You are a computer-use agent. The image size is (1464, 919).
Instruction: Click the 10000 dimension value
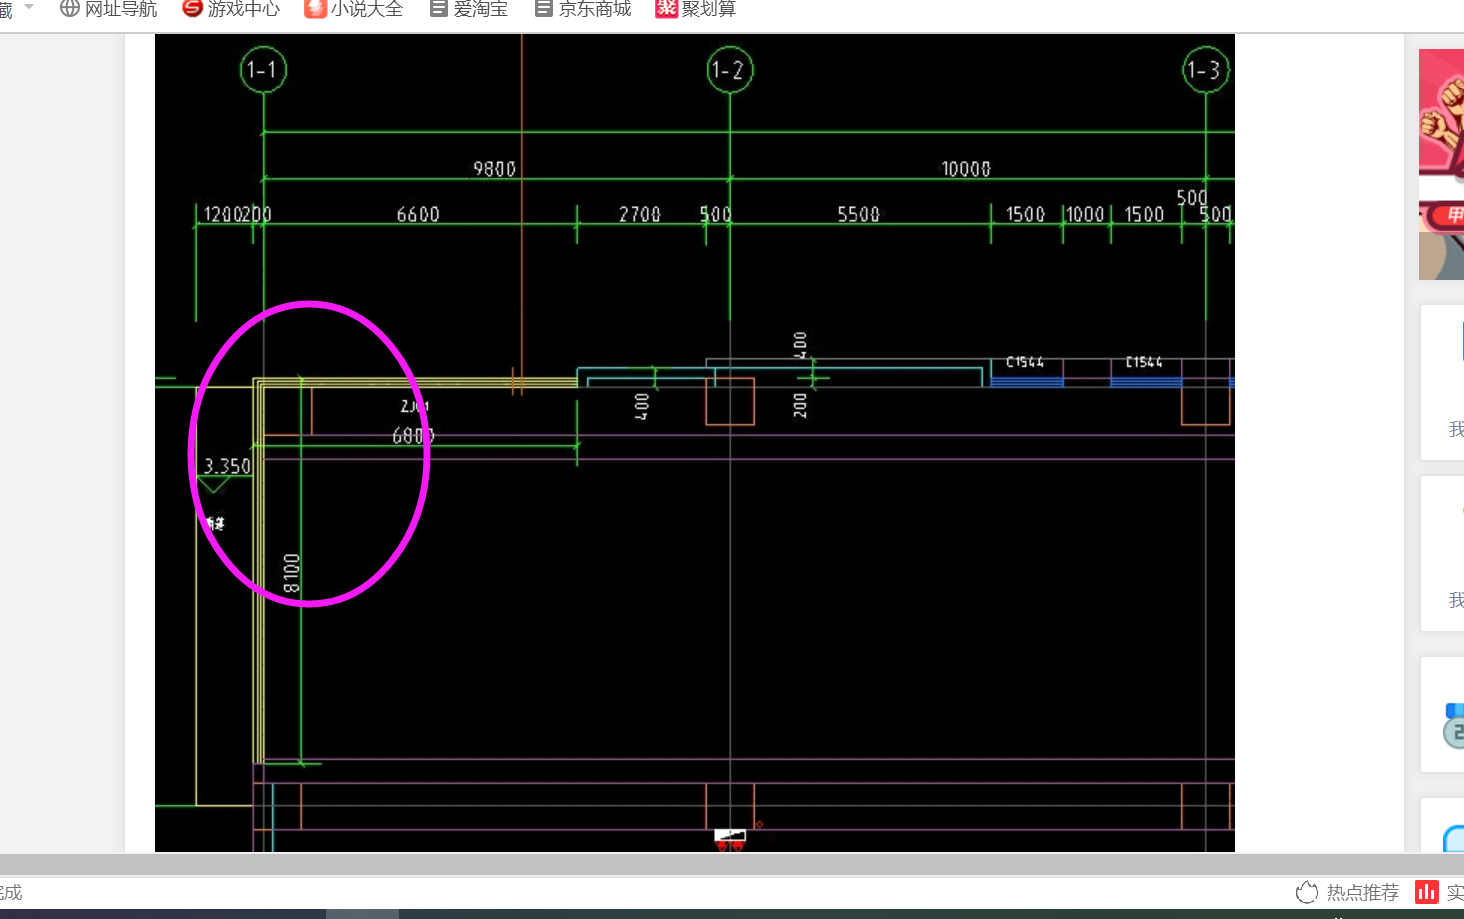coord(966,169)
